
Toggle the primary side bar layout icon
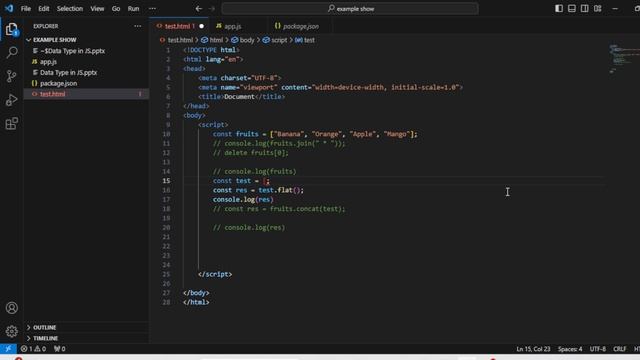click(x=559, y=9)
